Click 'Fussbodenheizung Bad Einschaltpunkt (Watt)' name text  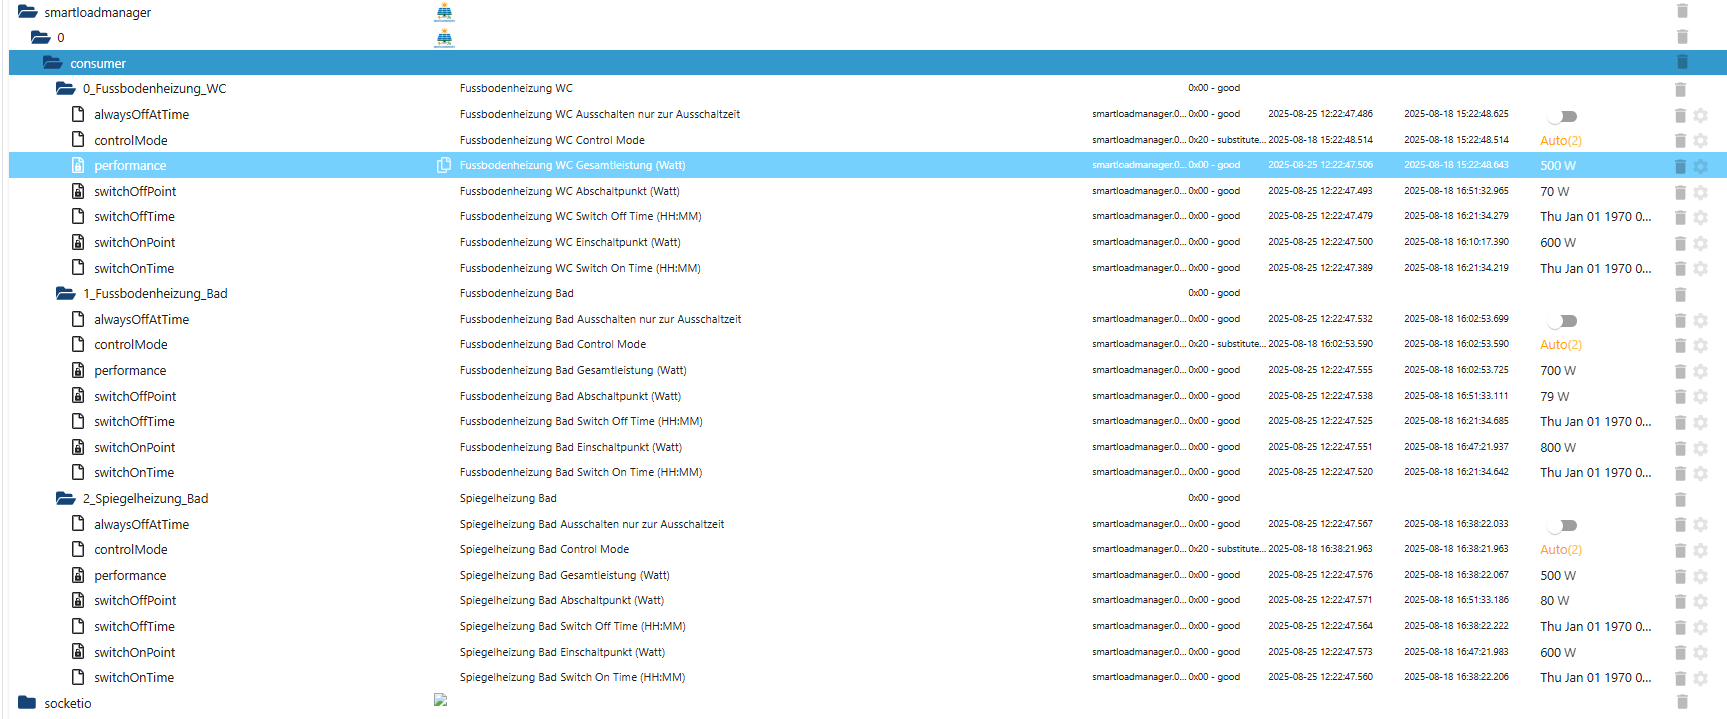point(571,447)
